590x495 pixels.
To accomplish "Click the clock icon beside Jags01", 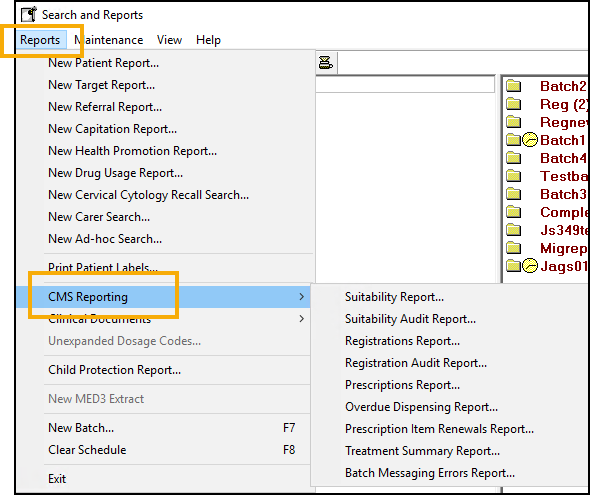I will pos(530,266).
